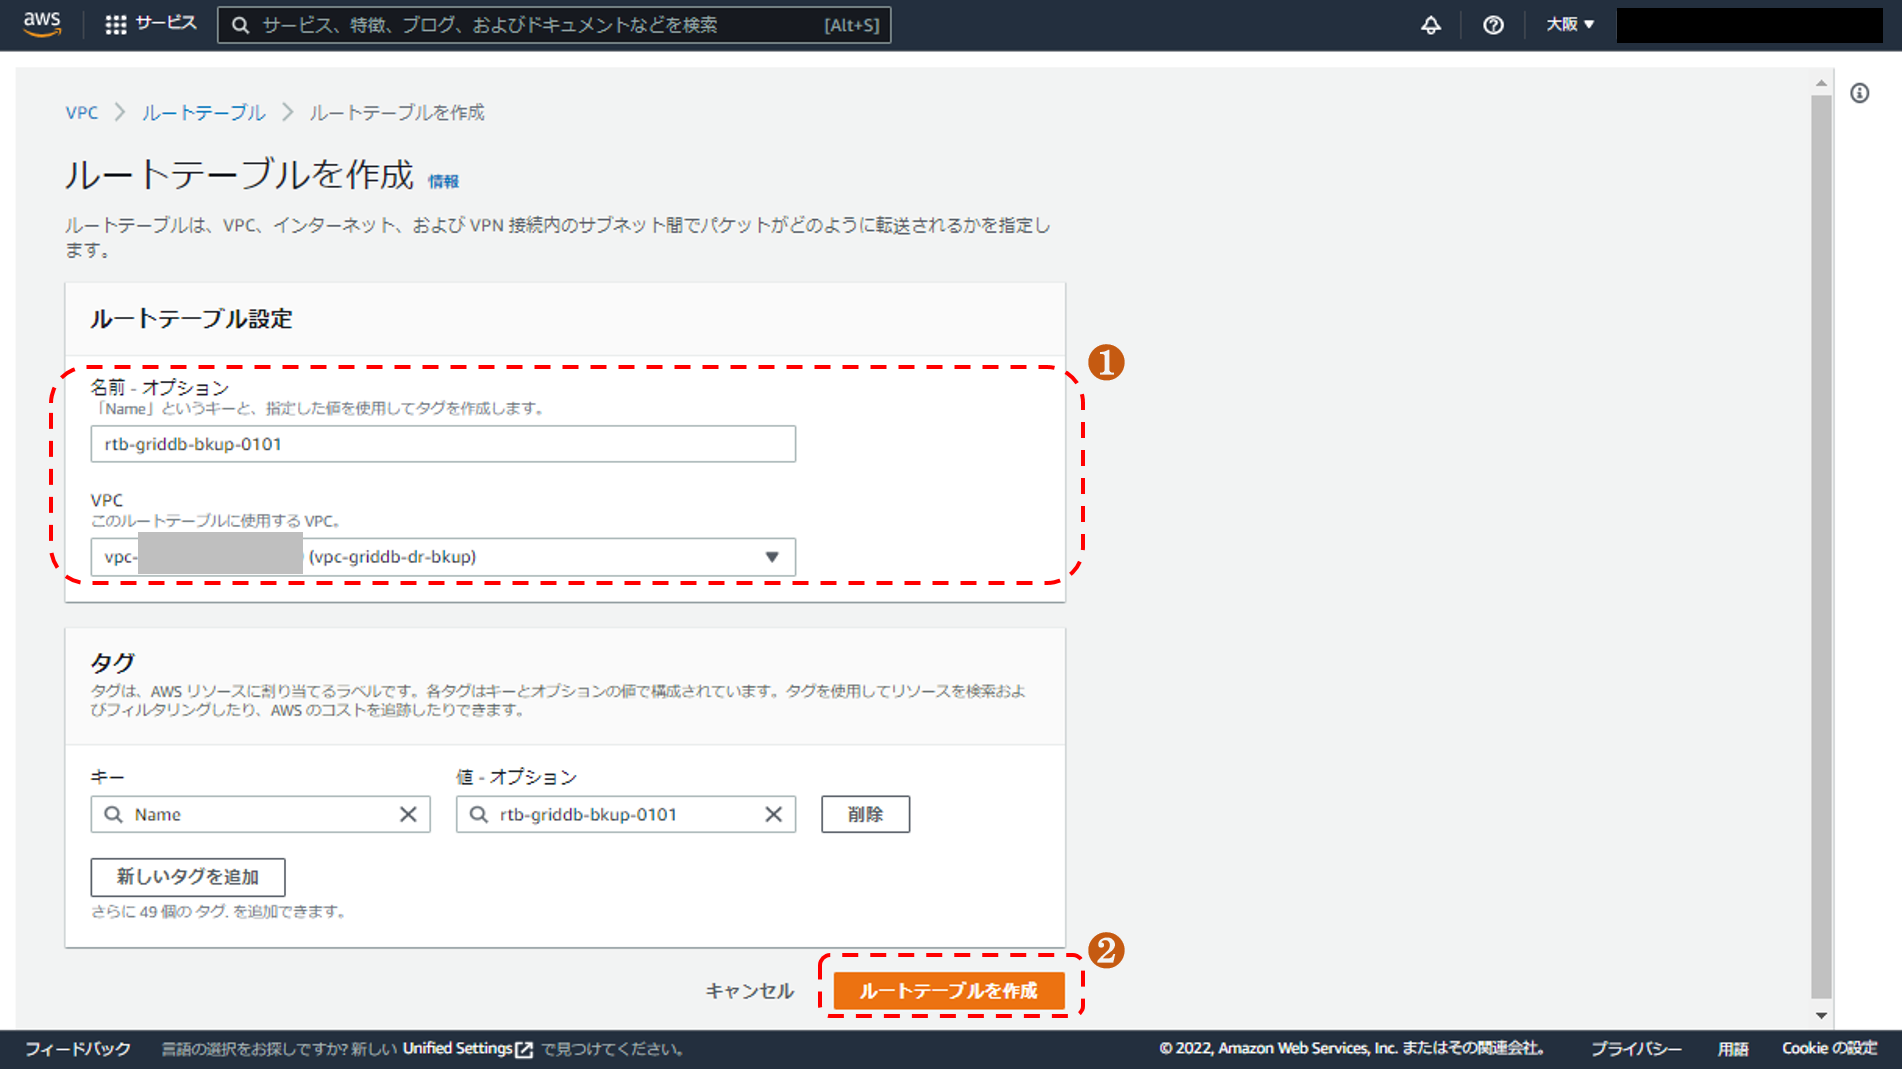Expand the 大阪 region dropdown
The height and width of the screenshot is (1069, 1902).
[1569, 24]
